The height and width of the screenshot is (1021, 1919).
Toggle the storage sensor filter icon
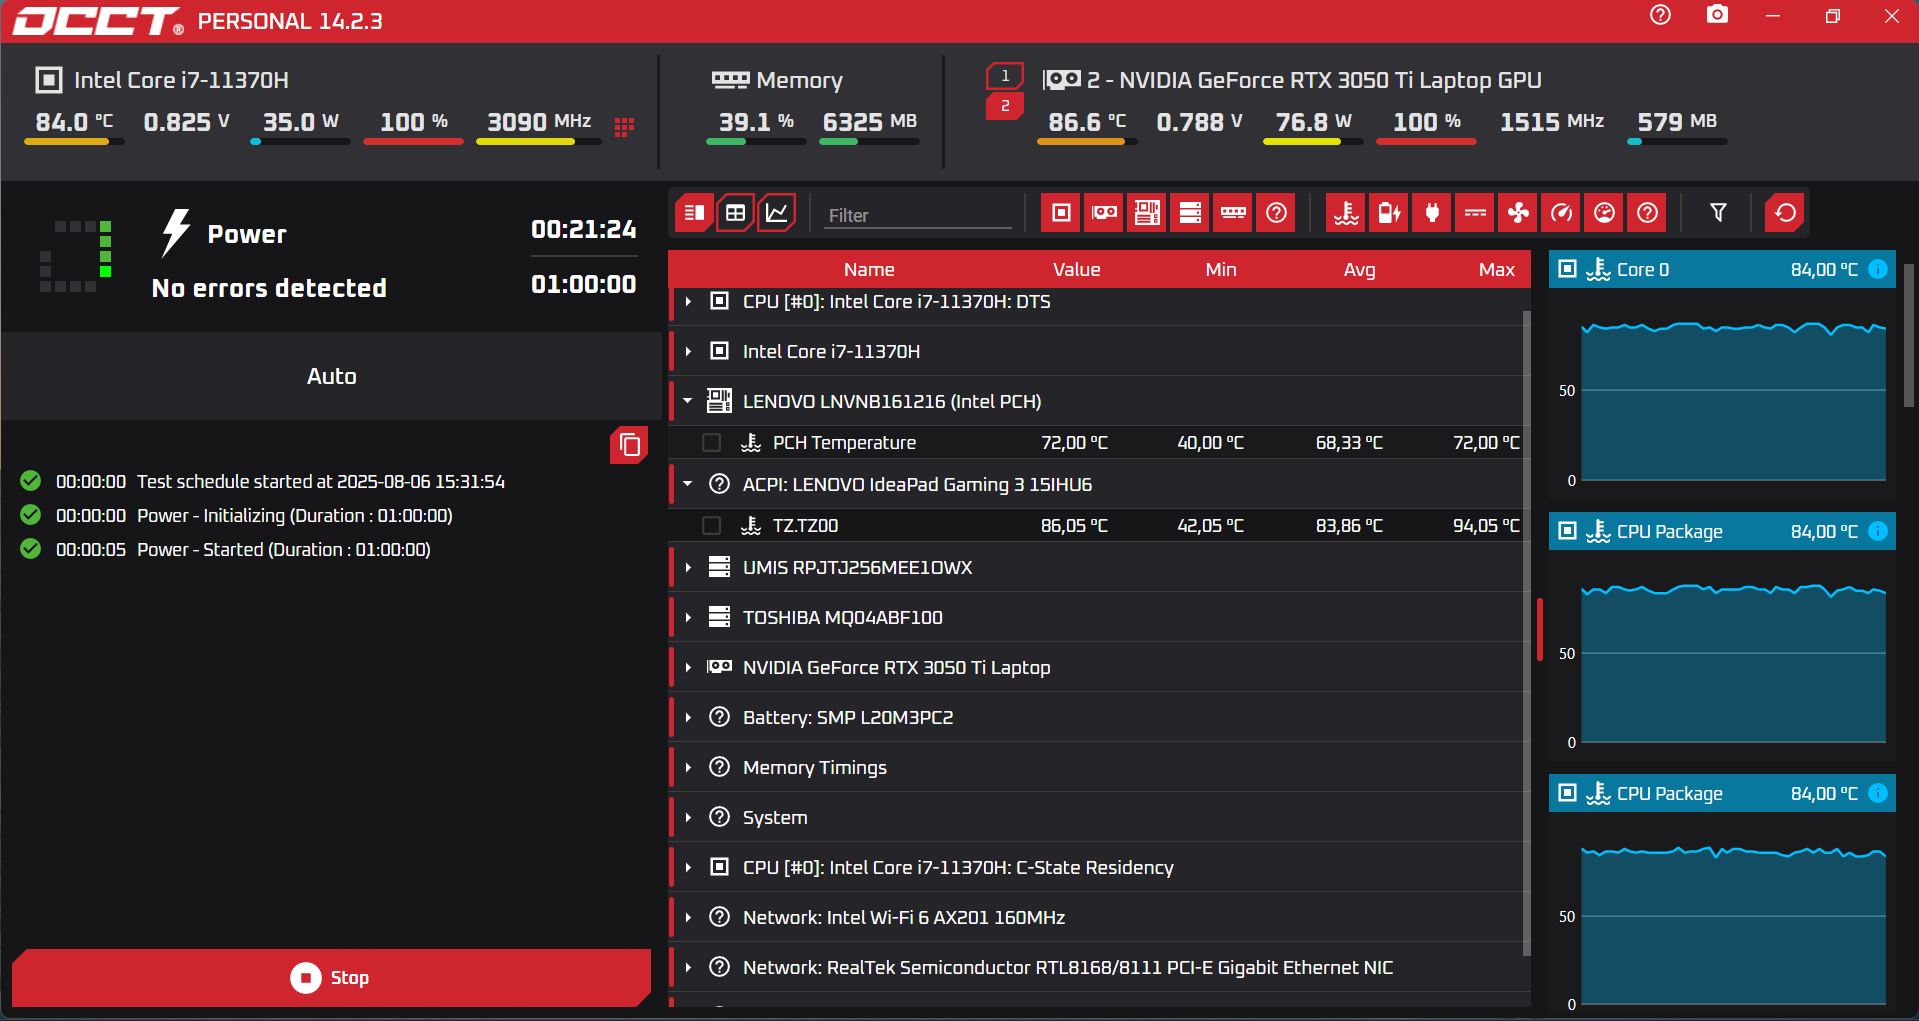1190,213
